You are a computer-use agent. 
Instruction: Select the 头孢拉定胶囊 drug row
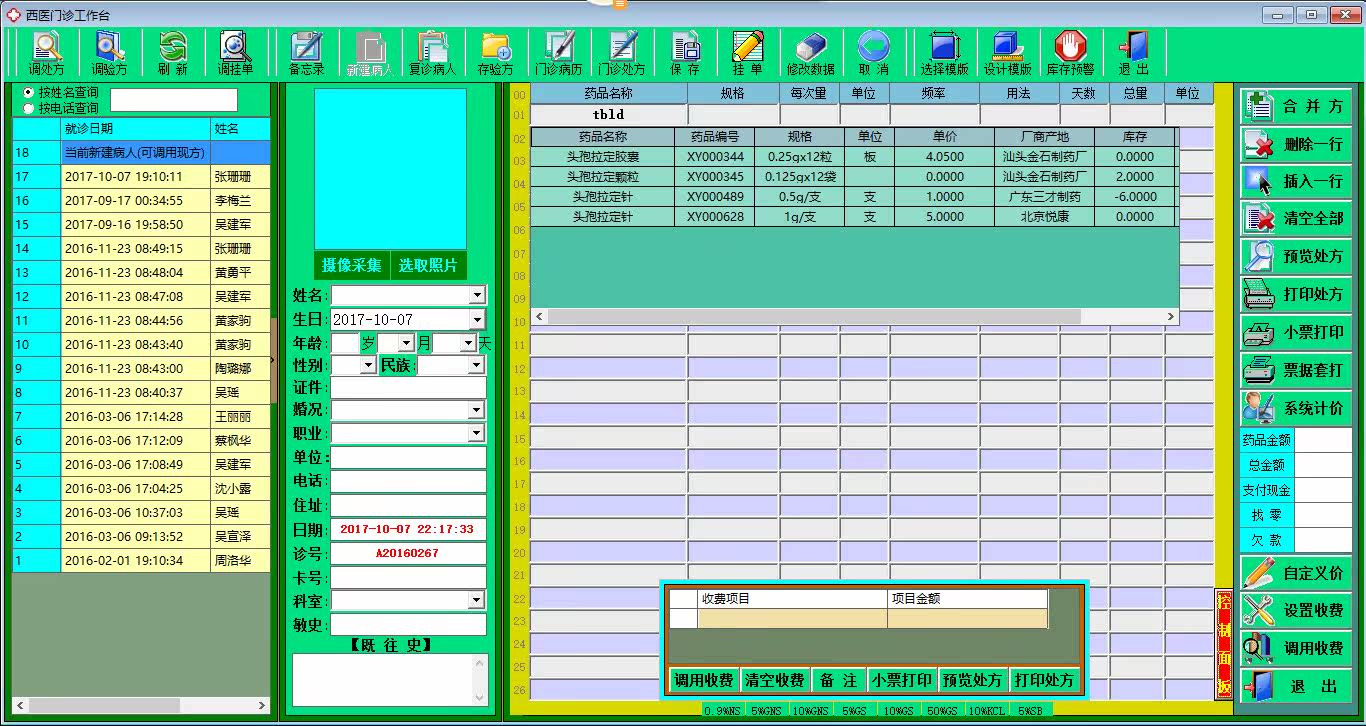[x=854, y=157]
